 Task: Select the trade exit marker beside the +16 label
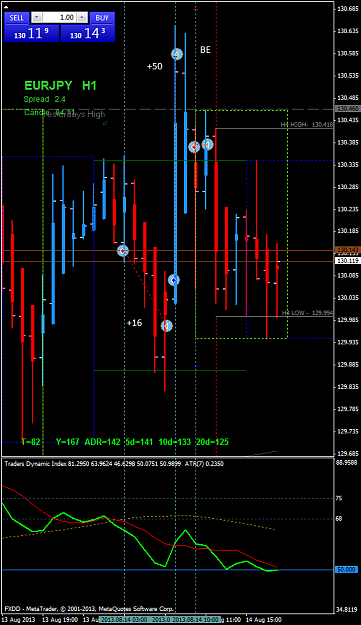[x=167, y=326]
